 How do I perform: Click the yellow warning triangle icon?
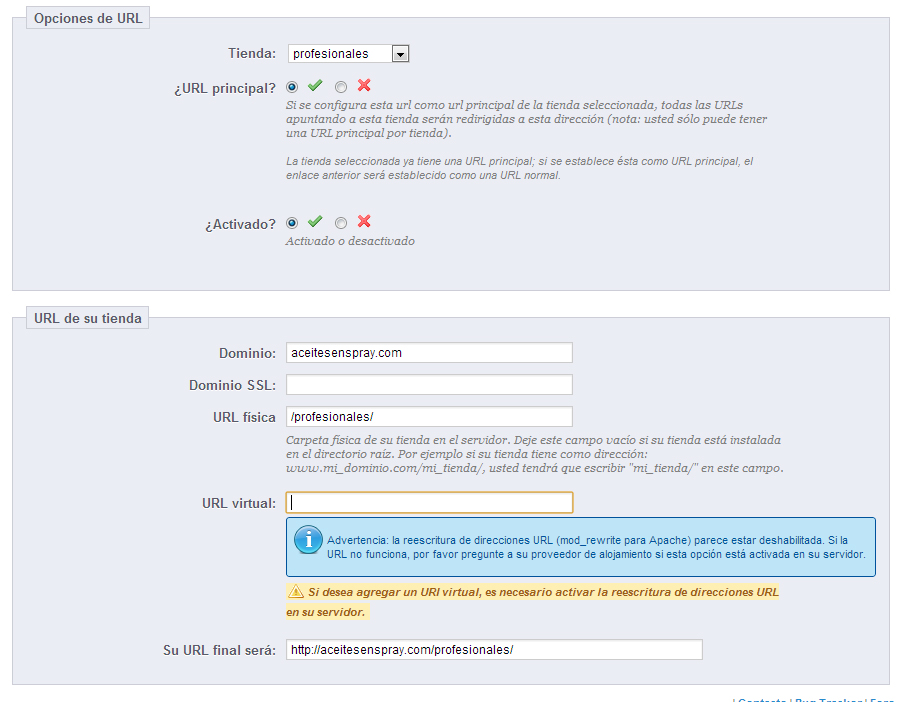[296, 592]
